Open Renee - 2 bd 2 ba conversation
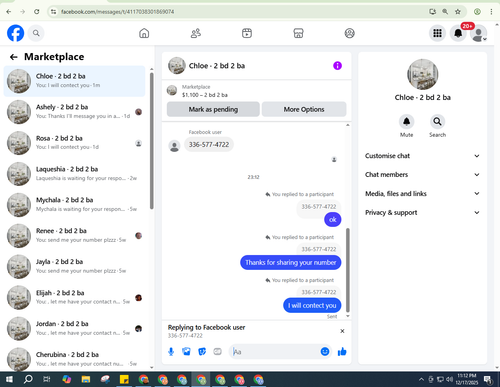 (x=74, y=236)
